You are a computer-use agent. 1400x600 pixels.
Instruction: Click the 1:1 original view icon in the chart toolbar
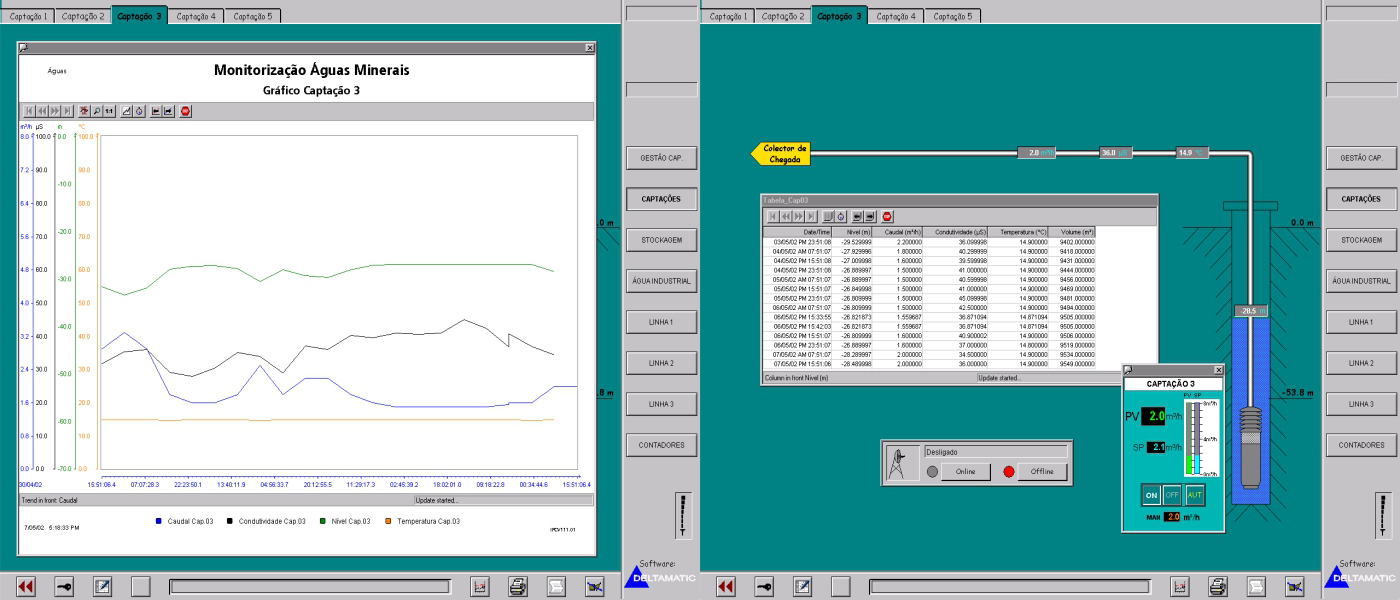coord(110,111)
